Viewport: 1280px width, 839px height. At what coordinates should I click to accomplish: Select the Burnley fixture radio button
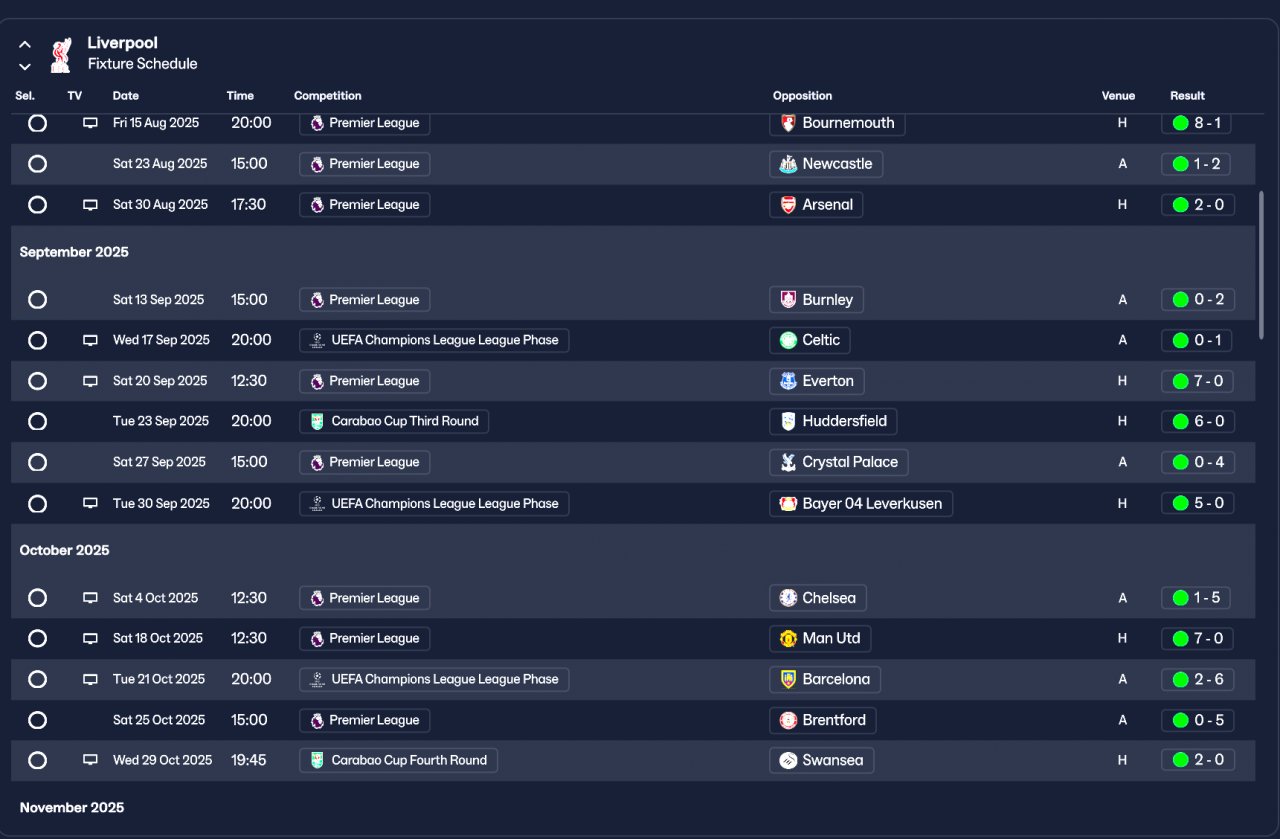(37, 300)
